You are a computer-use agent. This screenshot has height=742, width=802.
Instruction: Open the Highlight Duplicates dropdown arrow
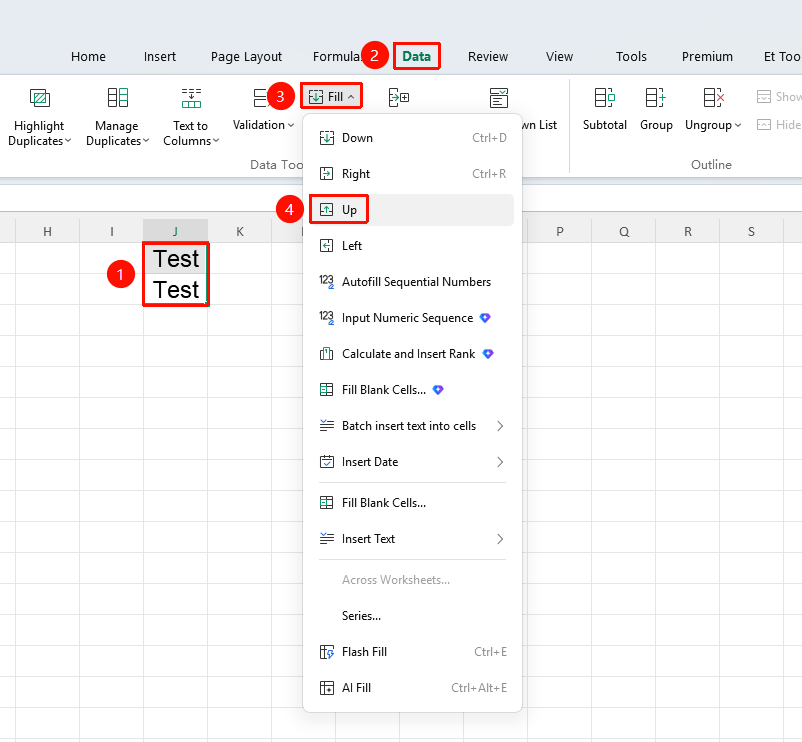(x=68, y=141)
